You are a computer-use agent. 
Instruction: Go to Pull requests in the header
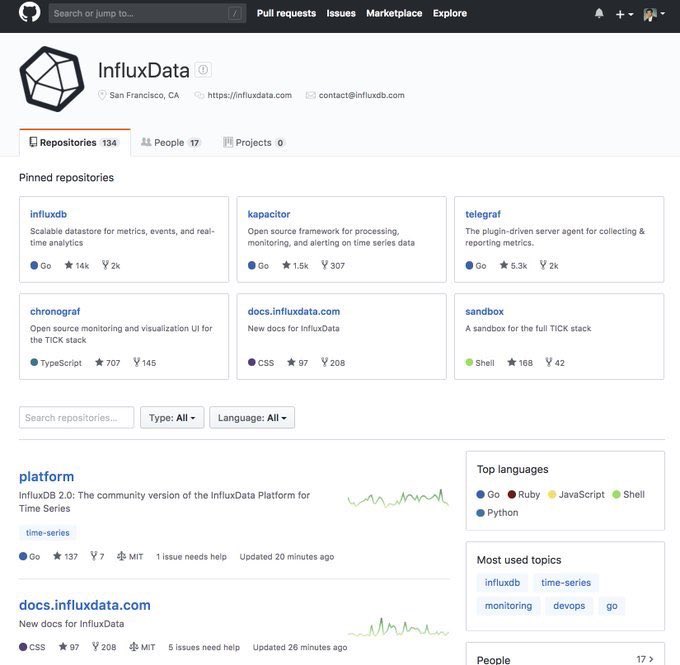[x=286, y=13]
